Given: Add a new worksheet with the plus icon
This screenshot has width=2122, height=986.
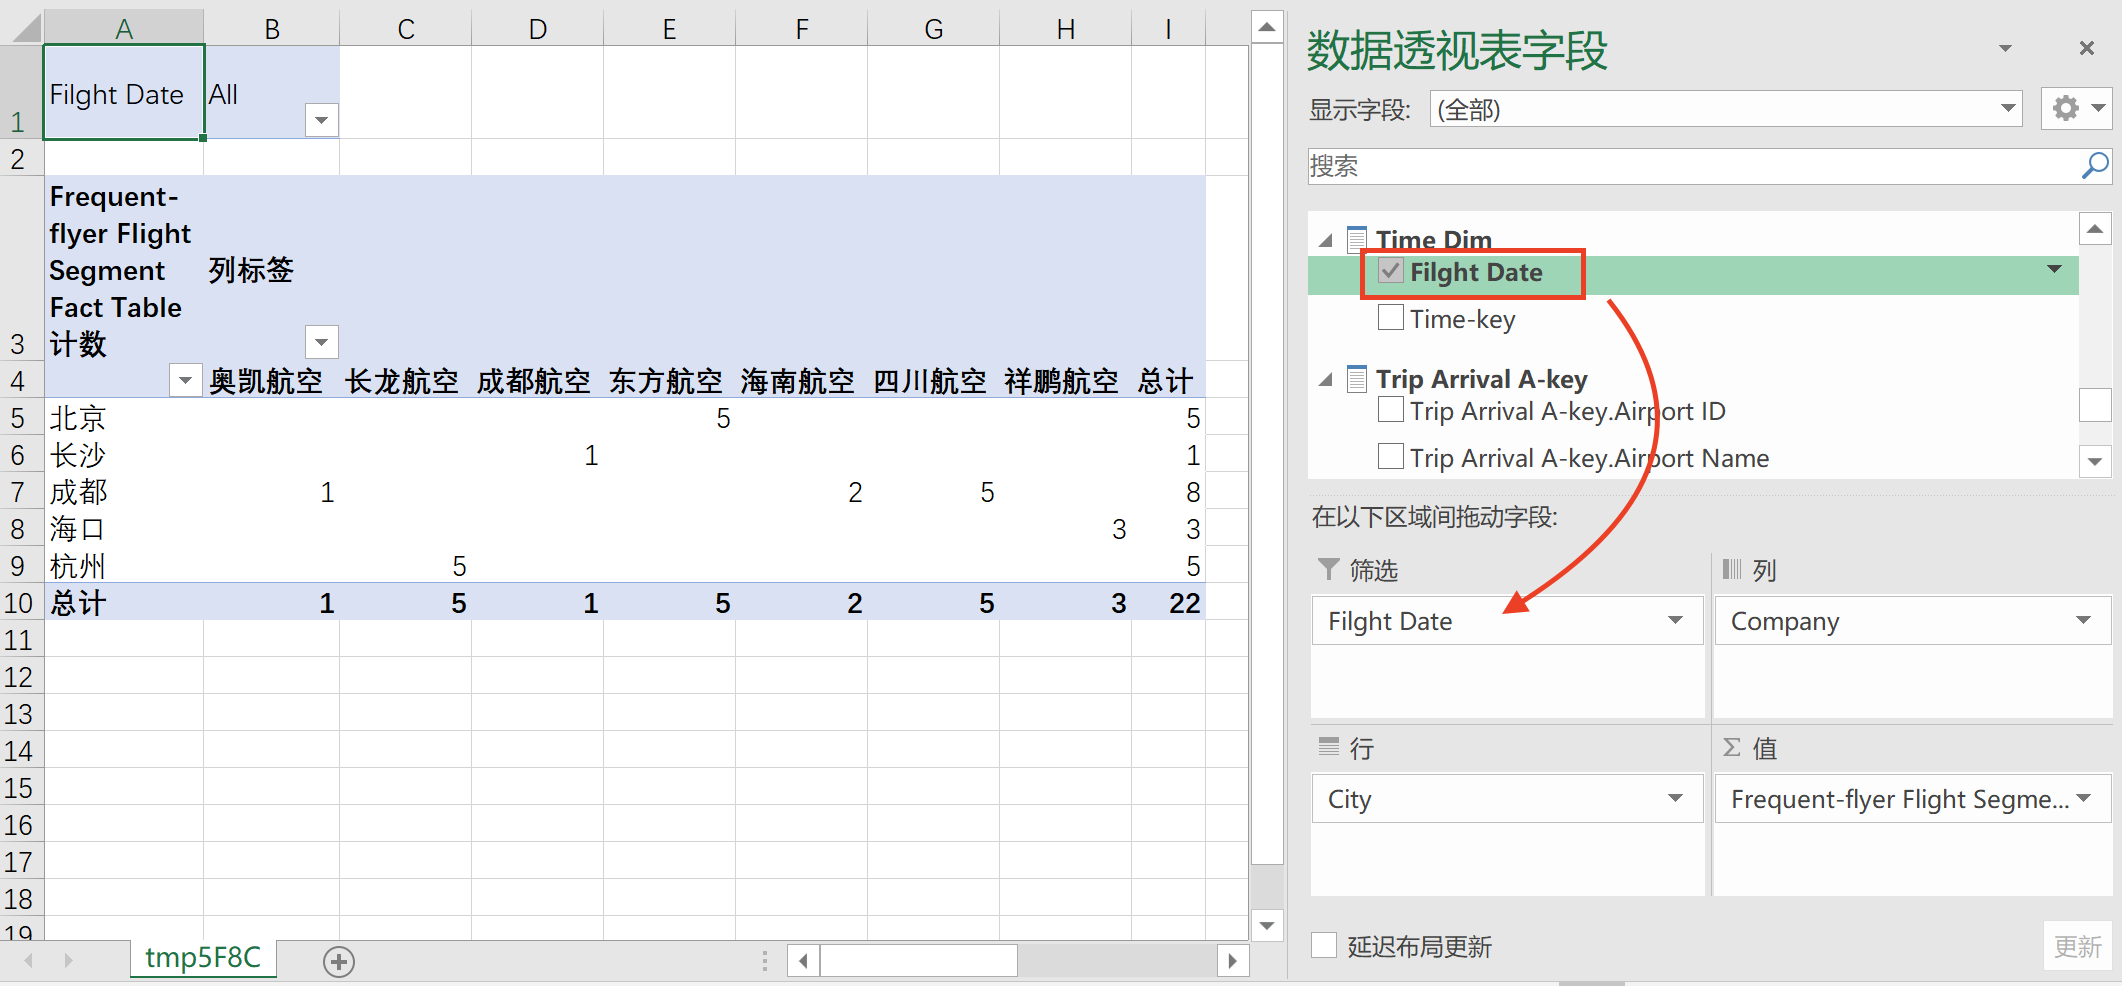Looking at the screenshot, I should pos(339,961).
